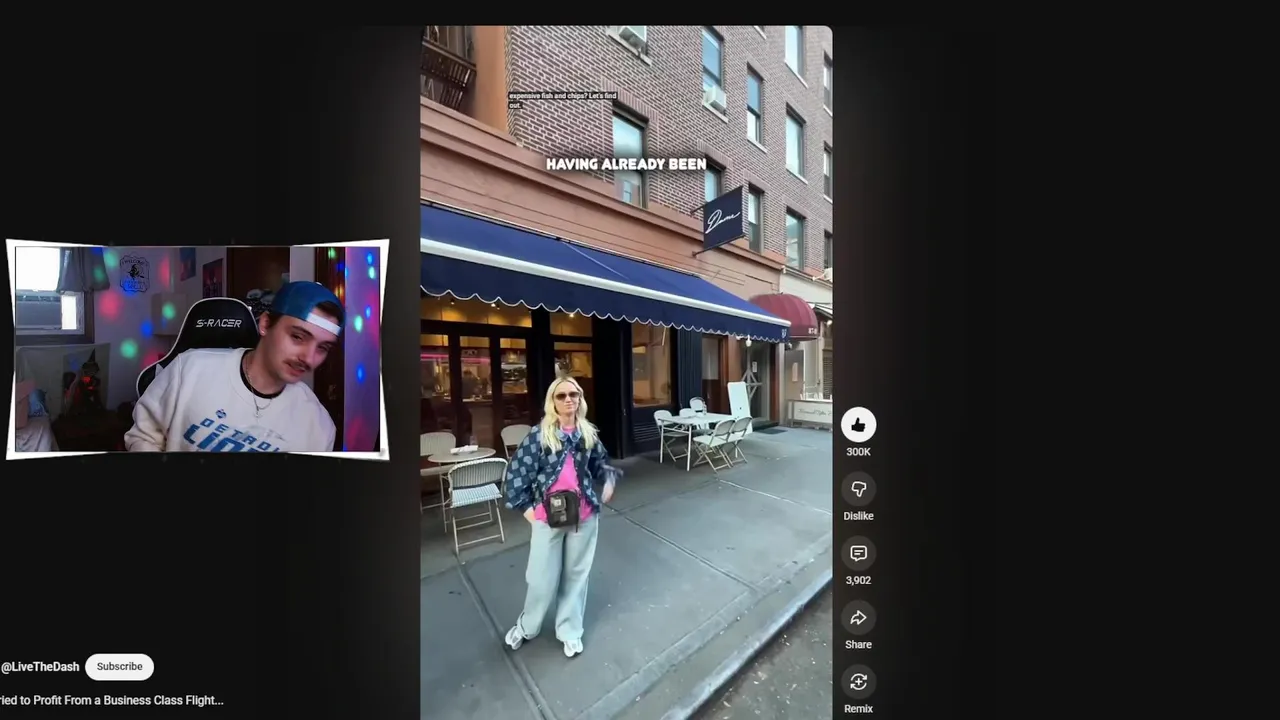
Task: Open the @LiveTheDash channel link
Action: pyautogui.click(x=40, y=667)
